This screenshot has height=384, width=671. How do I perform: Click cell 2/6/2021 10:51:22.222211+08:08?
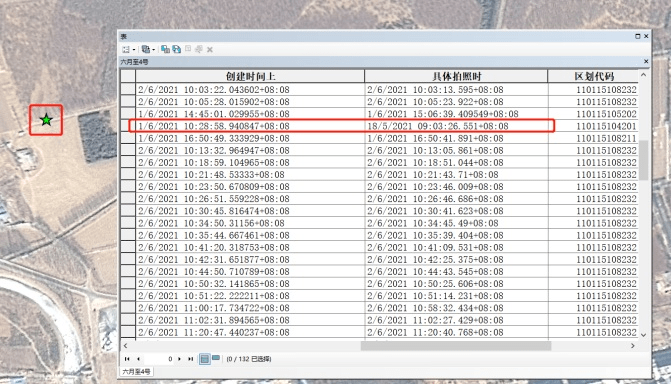[x=250, y=296]
